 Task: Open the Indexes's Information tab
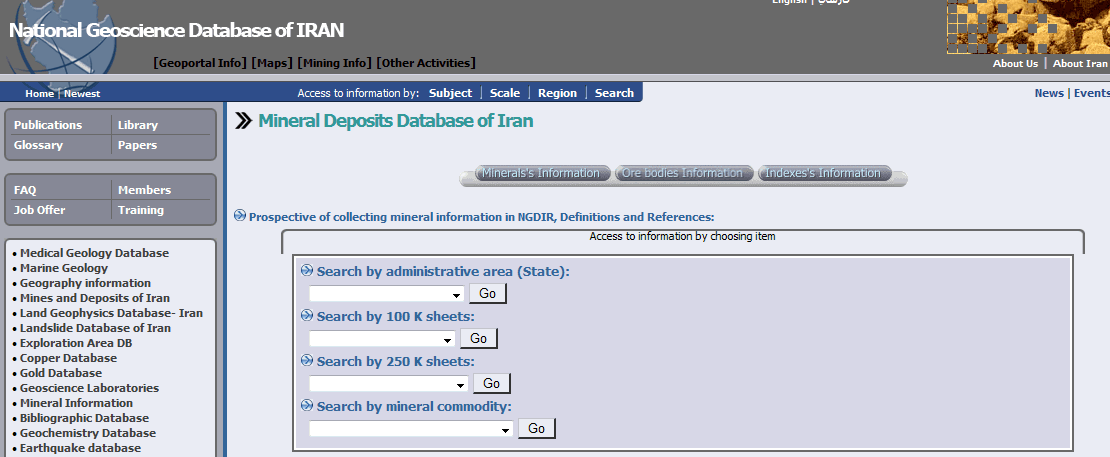tap(823, 173)
